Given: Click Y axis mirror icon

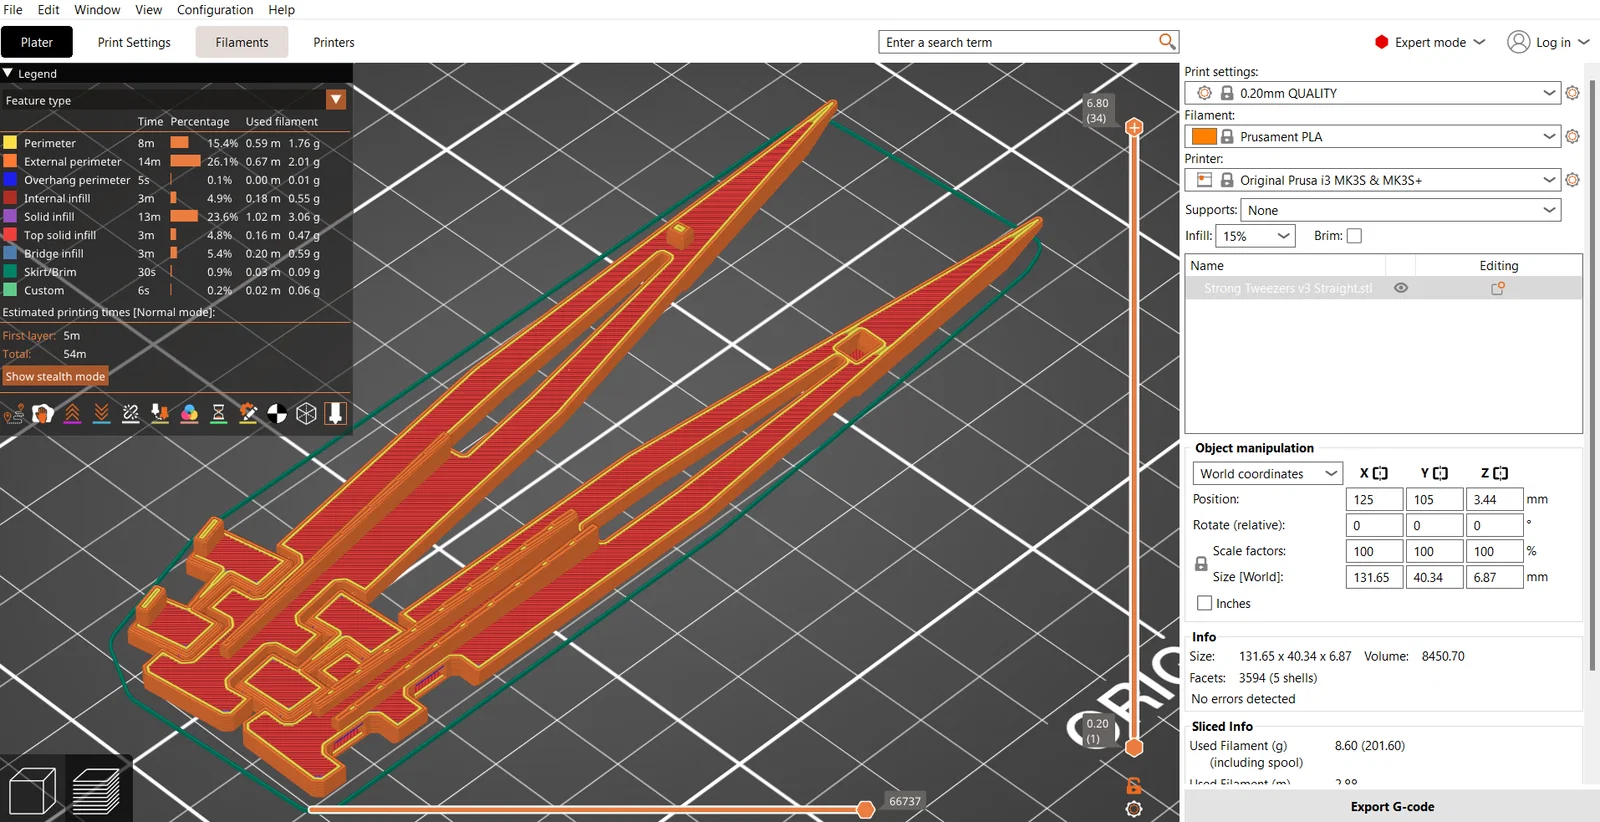Looking at the screenshot, I should (x=1440, y=473).
